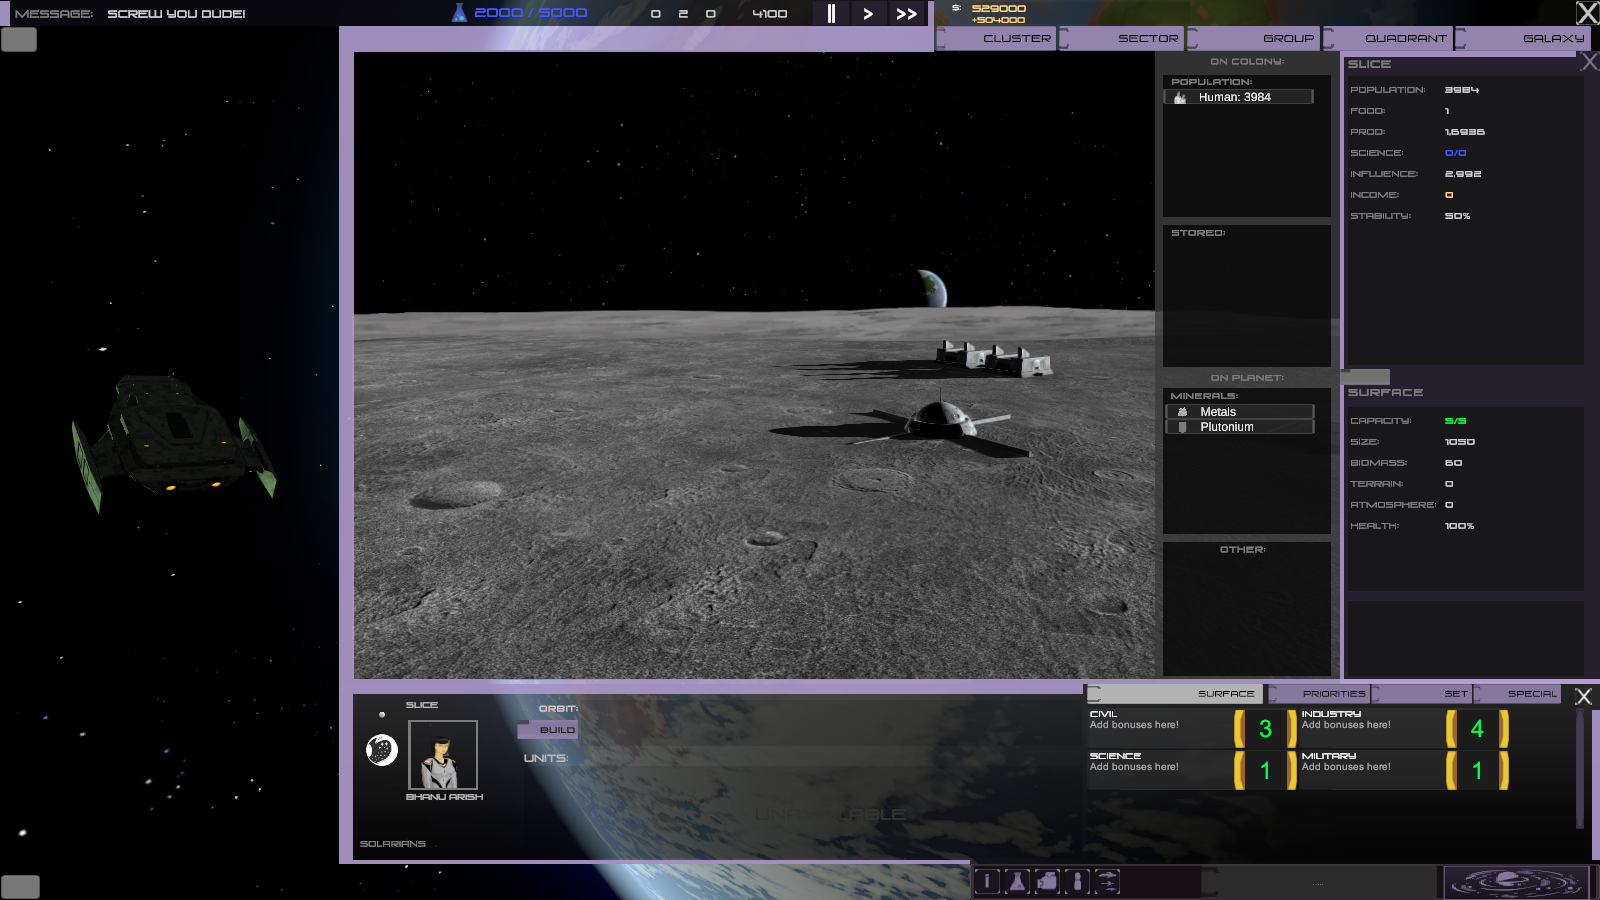Open the info icon in bottom toolbar
Viewport: 1600px width, 900px height.
[x=987, y=881]
